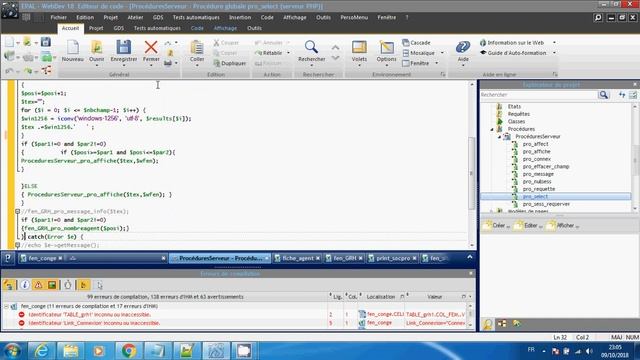Collapse the Procédures tree node
The width and height of the screenshot is (640, 360).
492,129
